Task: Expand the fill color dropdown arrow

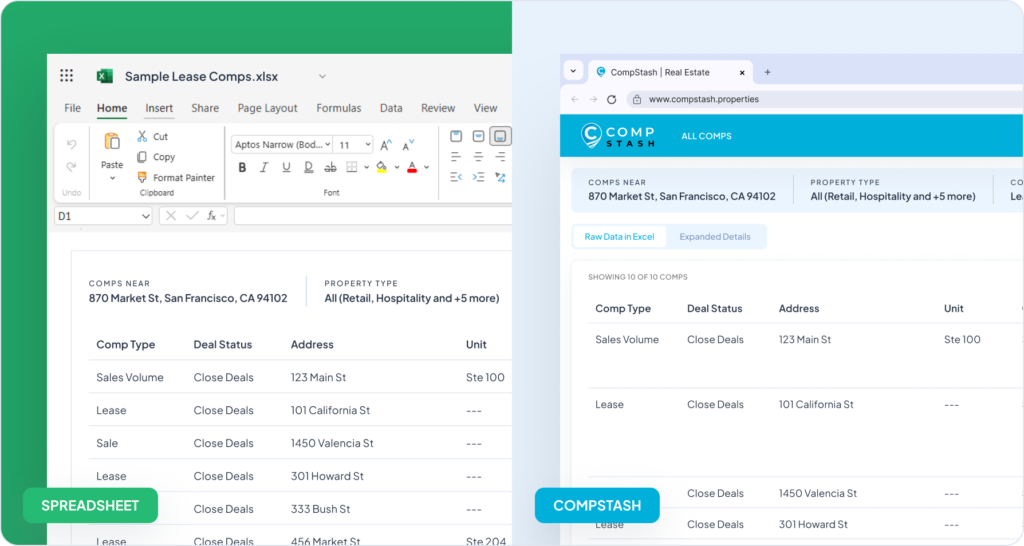Action: [396, 168]
